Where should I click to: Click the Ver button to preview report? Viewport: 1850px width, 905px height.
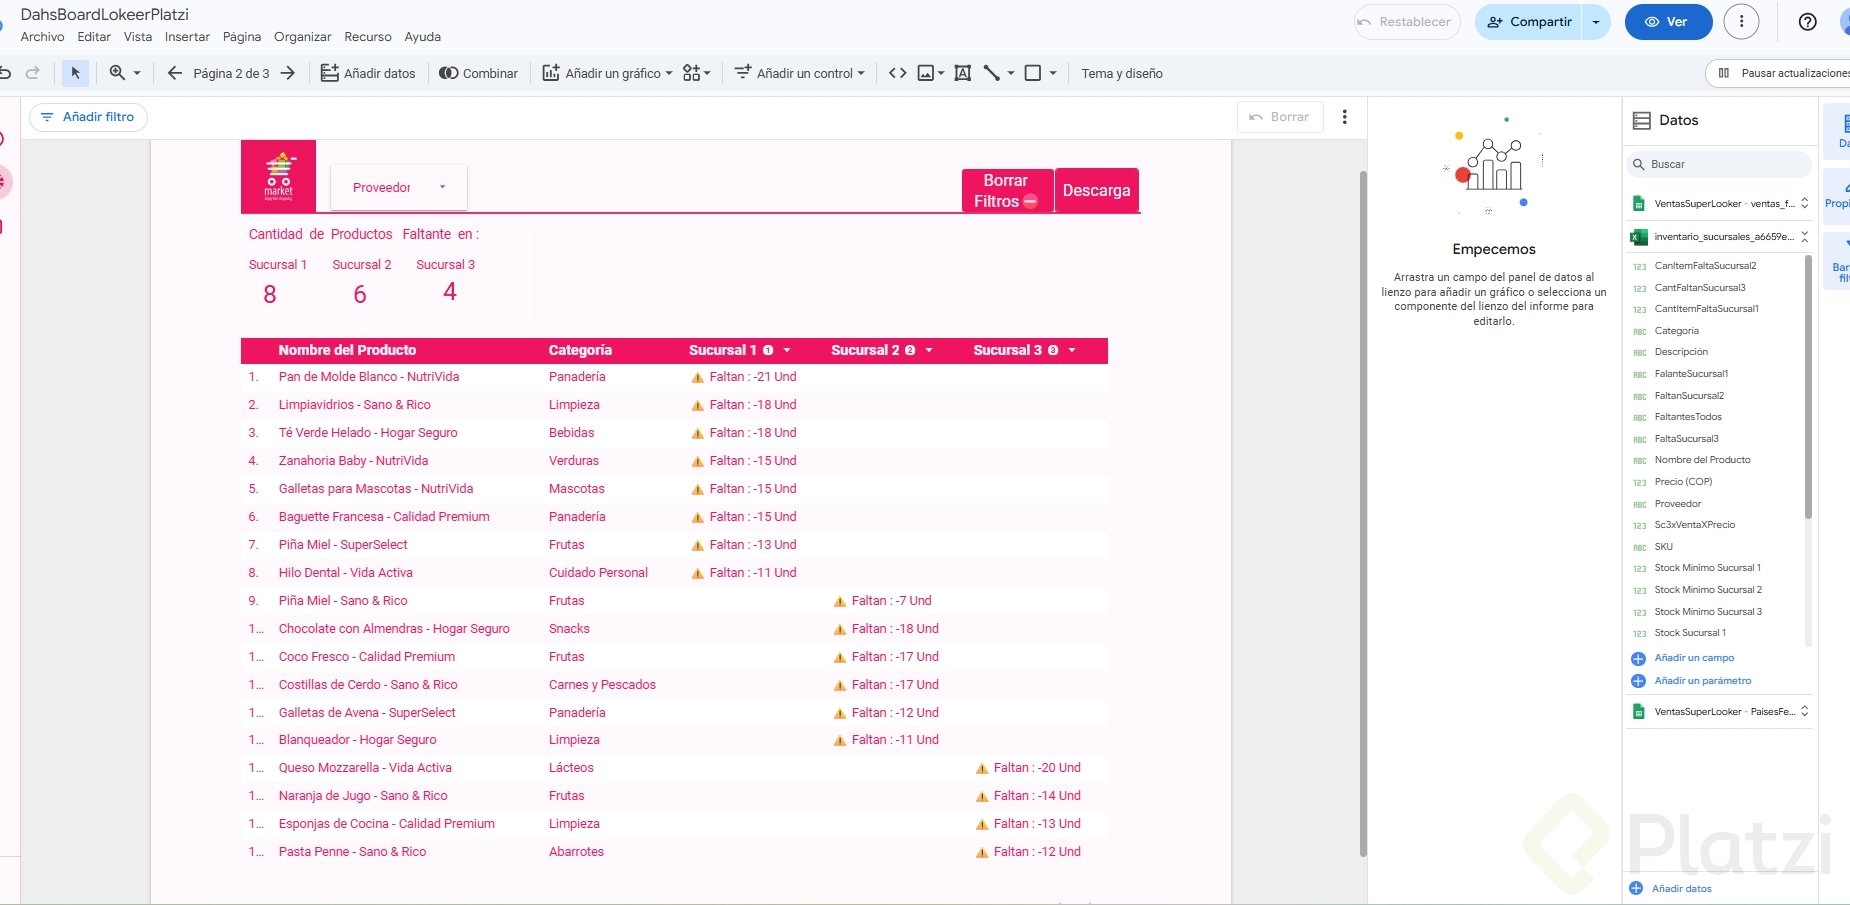point(1668,22)
